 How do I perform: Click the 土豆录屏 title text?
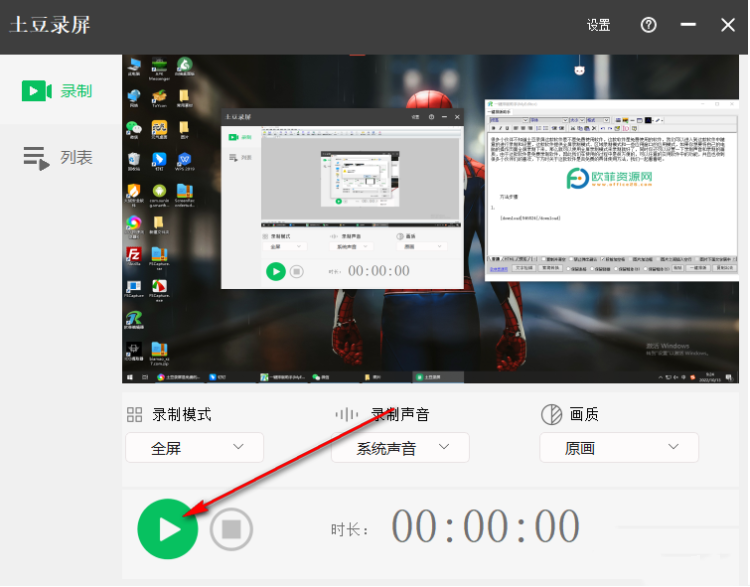click(50, 25)
